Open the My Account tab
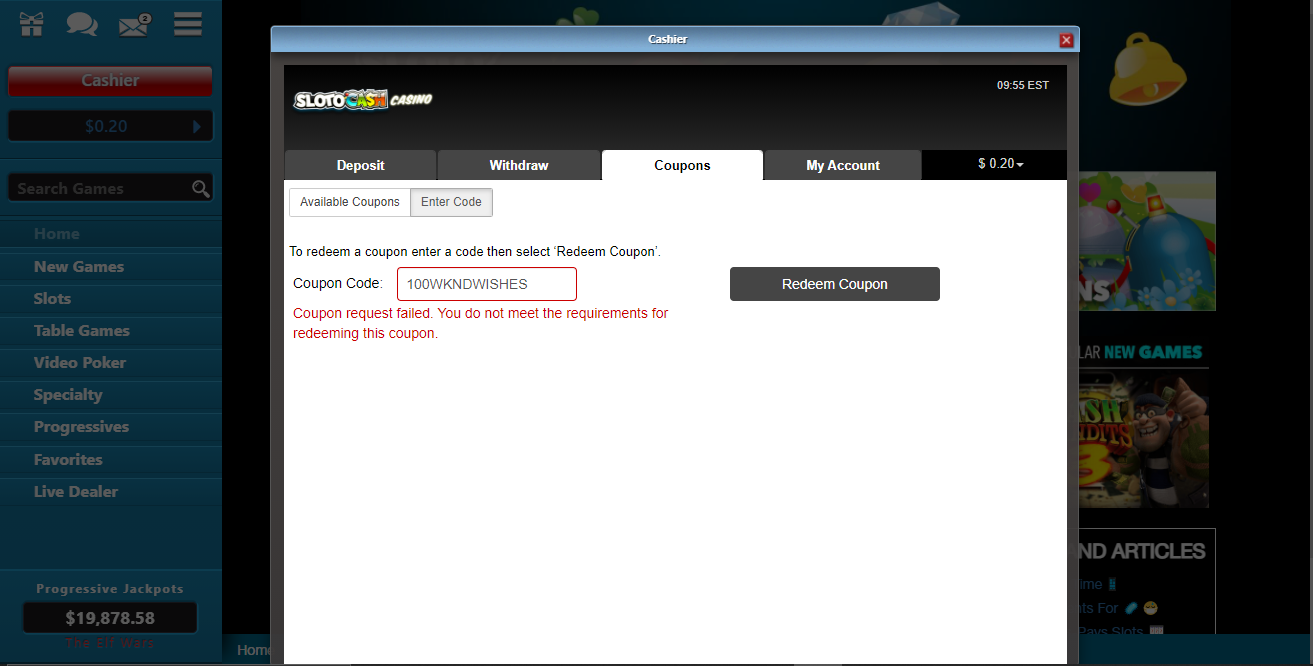 tap(843, 165)
